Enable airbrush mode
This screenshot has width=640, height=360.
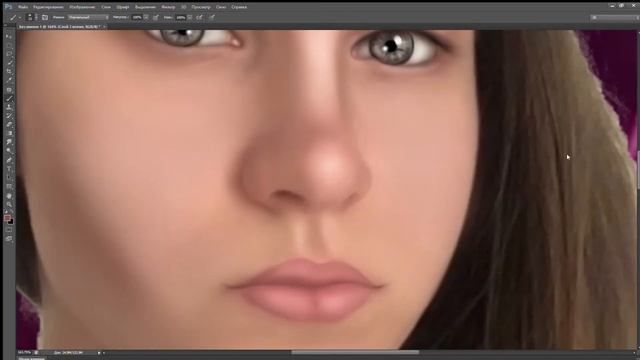point(200,18)
